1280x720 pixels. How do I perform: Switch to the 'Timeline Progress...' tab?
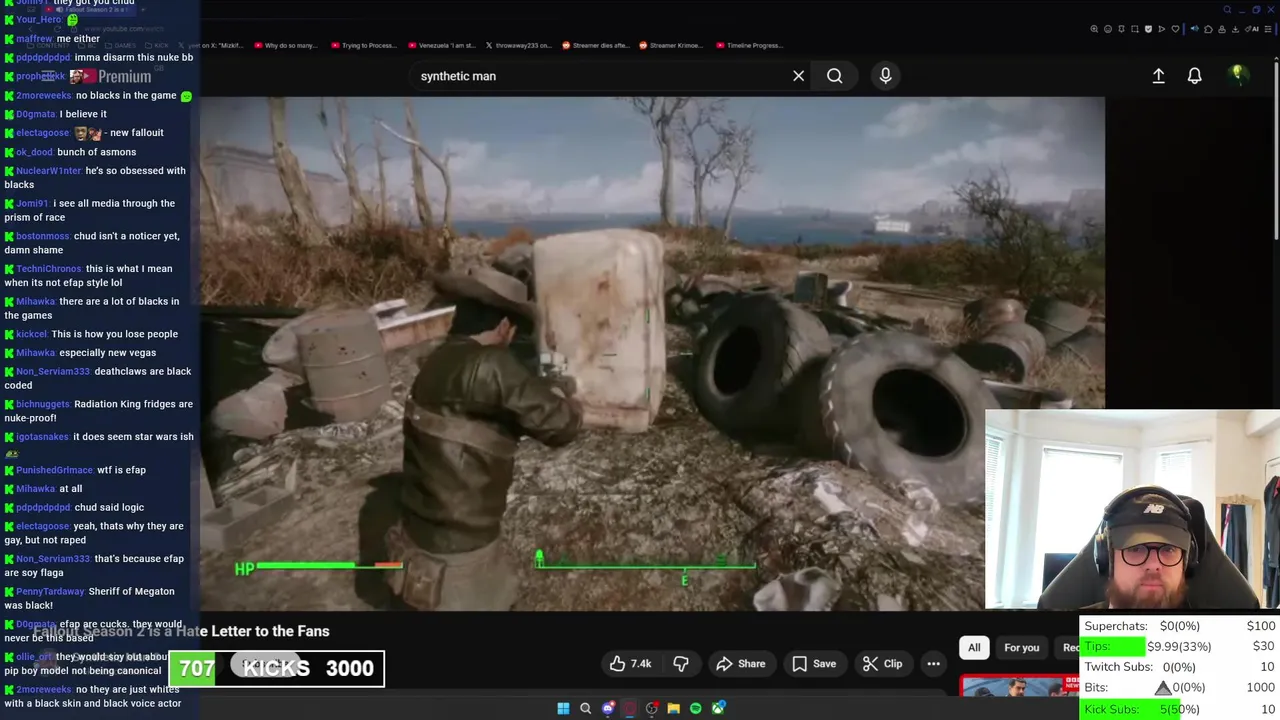click(x=750, y=45)
